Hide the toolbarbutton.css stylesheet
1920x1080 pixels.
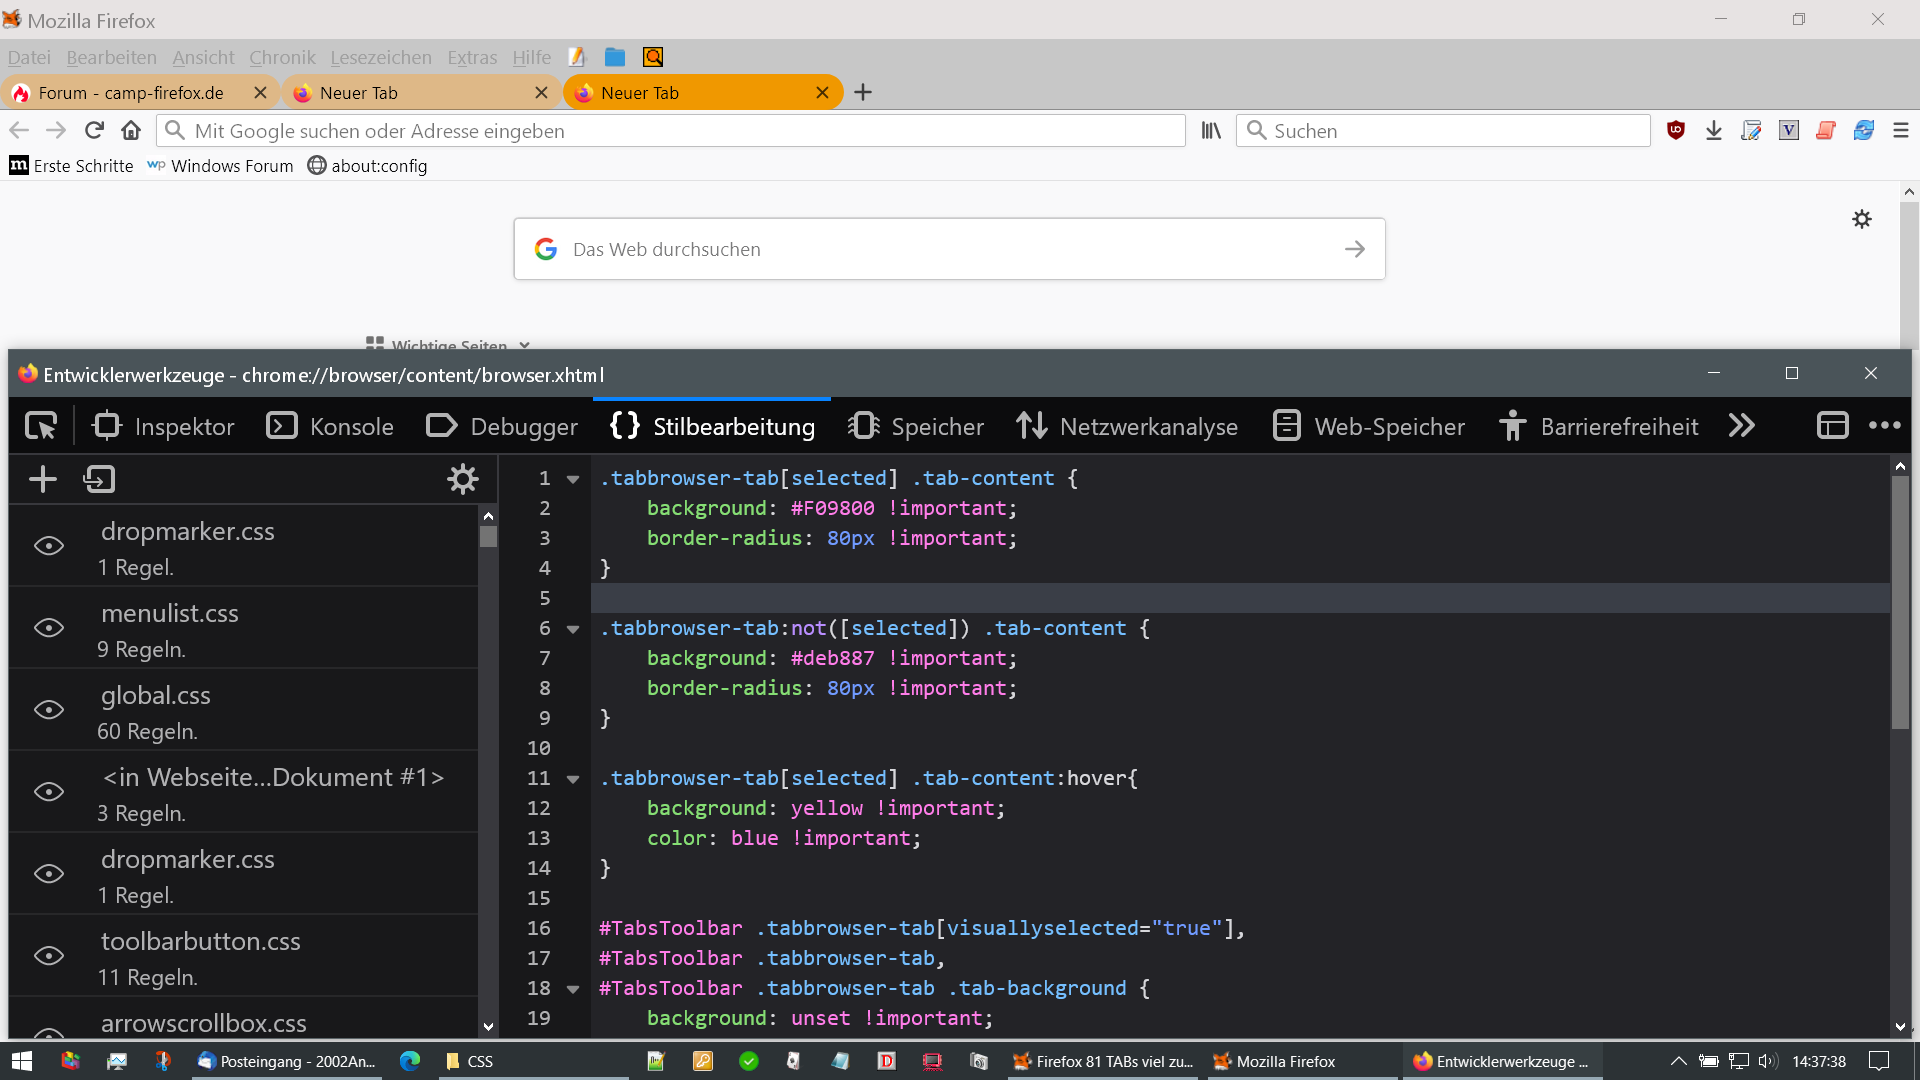point(49,956)
